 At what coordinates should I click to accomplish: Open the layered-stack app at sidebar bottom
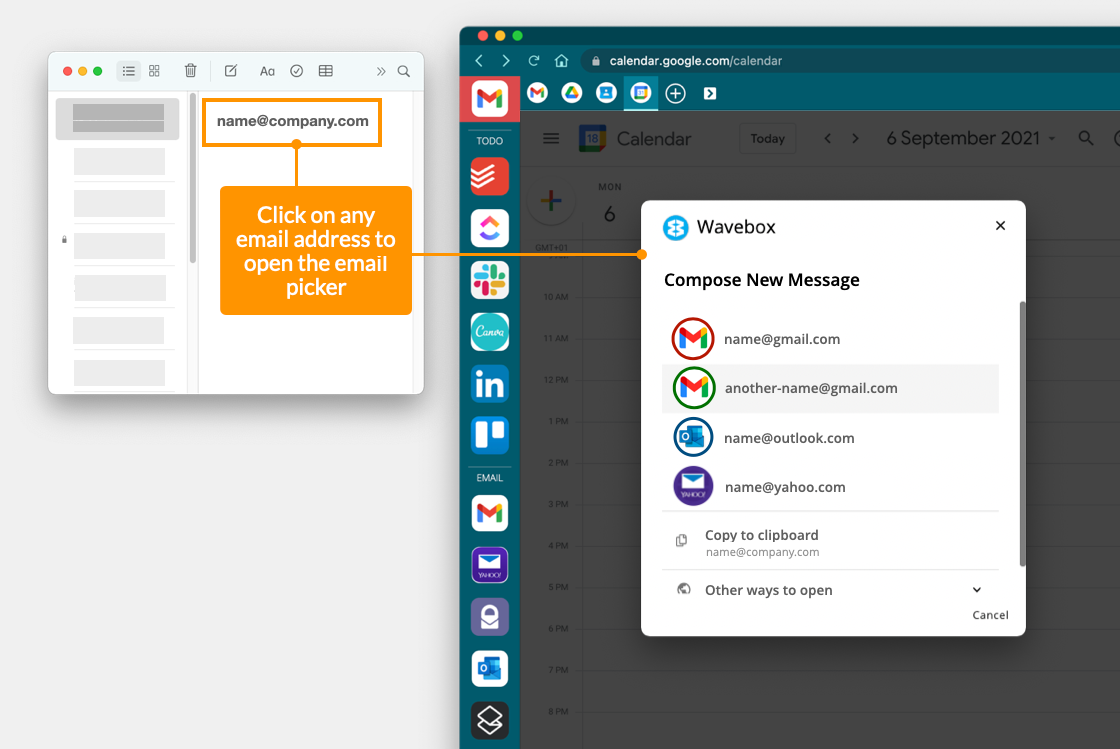[489, 720]
